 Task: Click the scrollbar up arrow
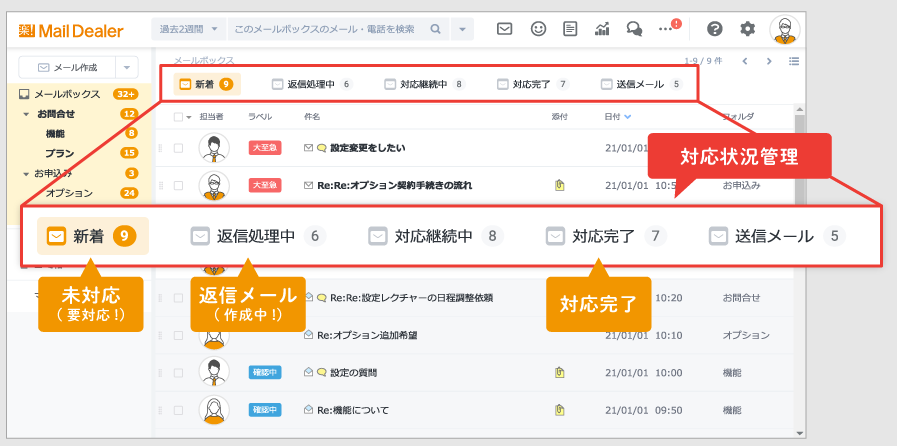[800, 110]
